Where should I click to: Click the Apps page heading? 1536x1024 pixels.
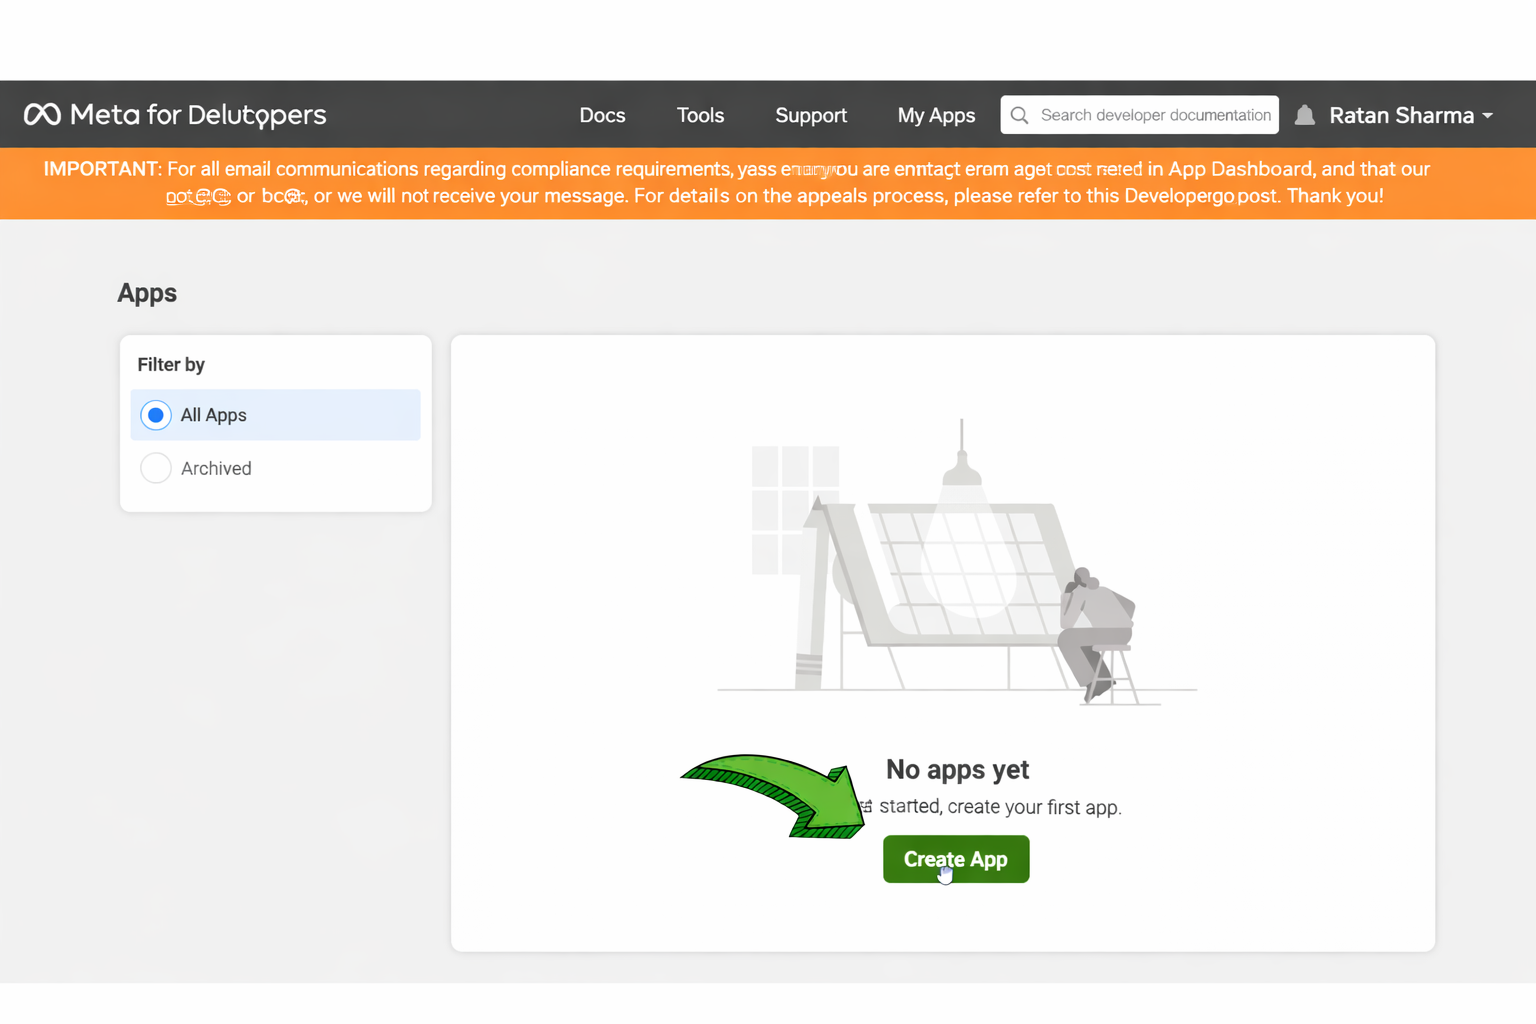point(147,293)
